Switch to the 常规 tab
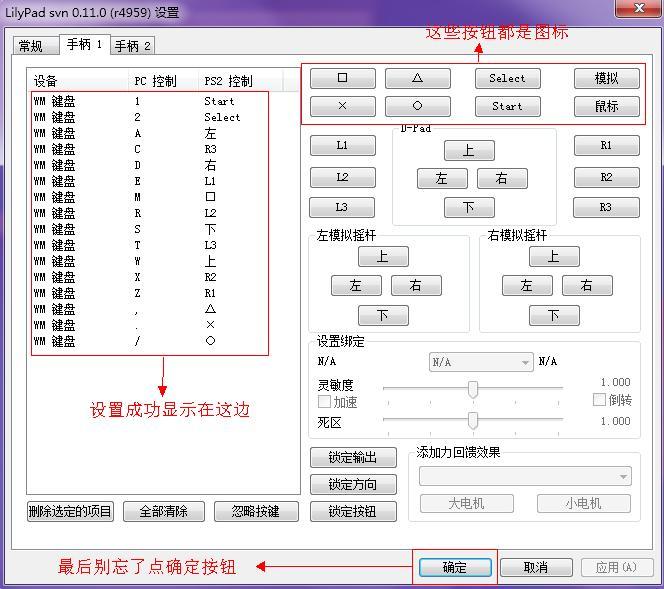Screen dimensions: 664x589 coord(36,46)
